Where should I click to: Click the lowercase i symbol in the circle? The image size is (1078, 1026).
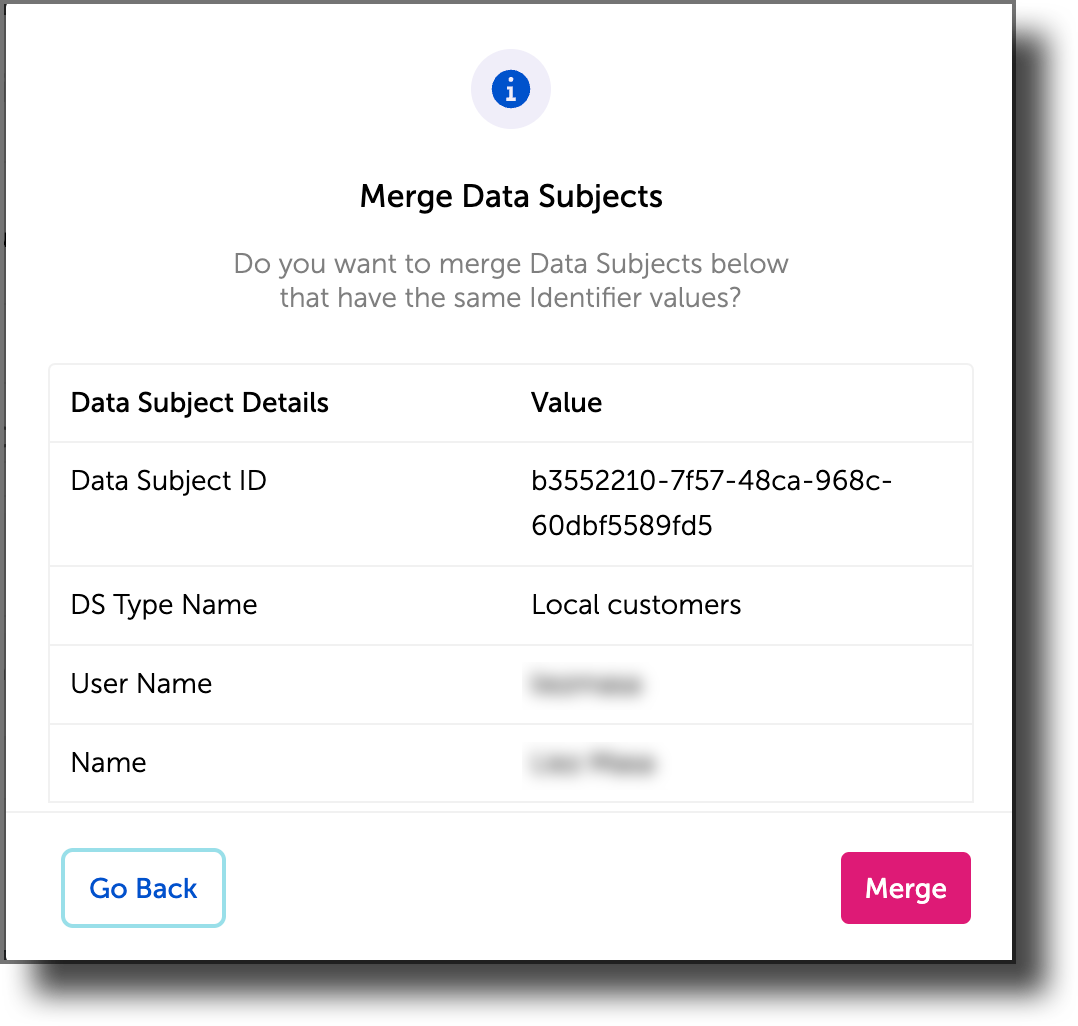(510, 88)
